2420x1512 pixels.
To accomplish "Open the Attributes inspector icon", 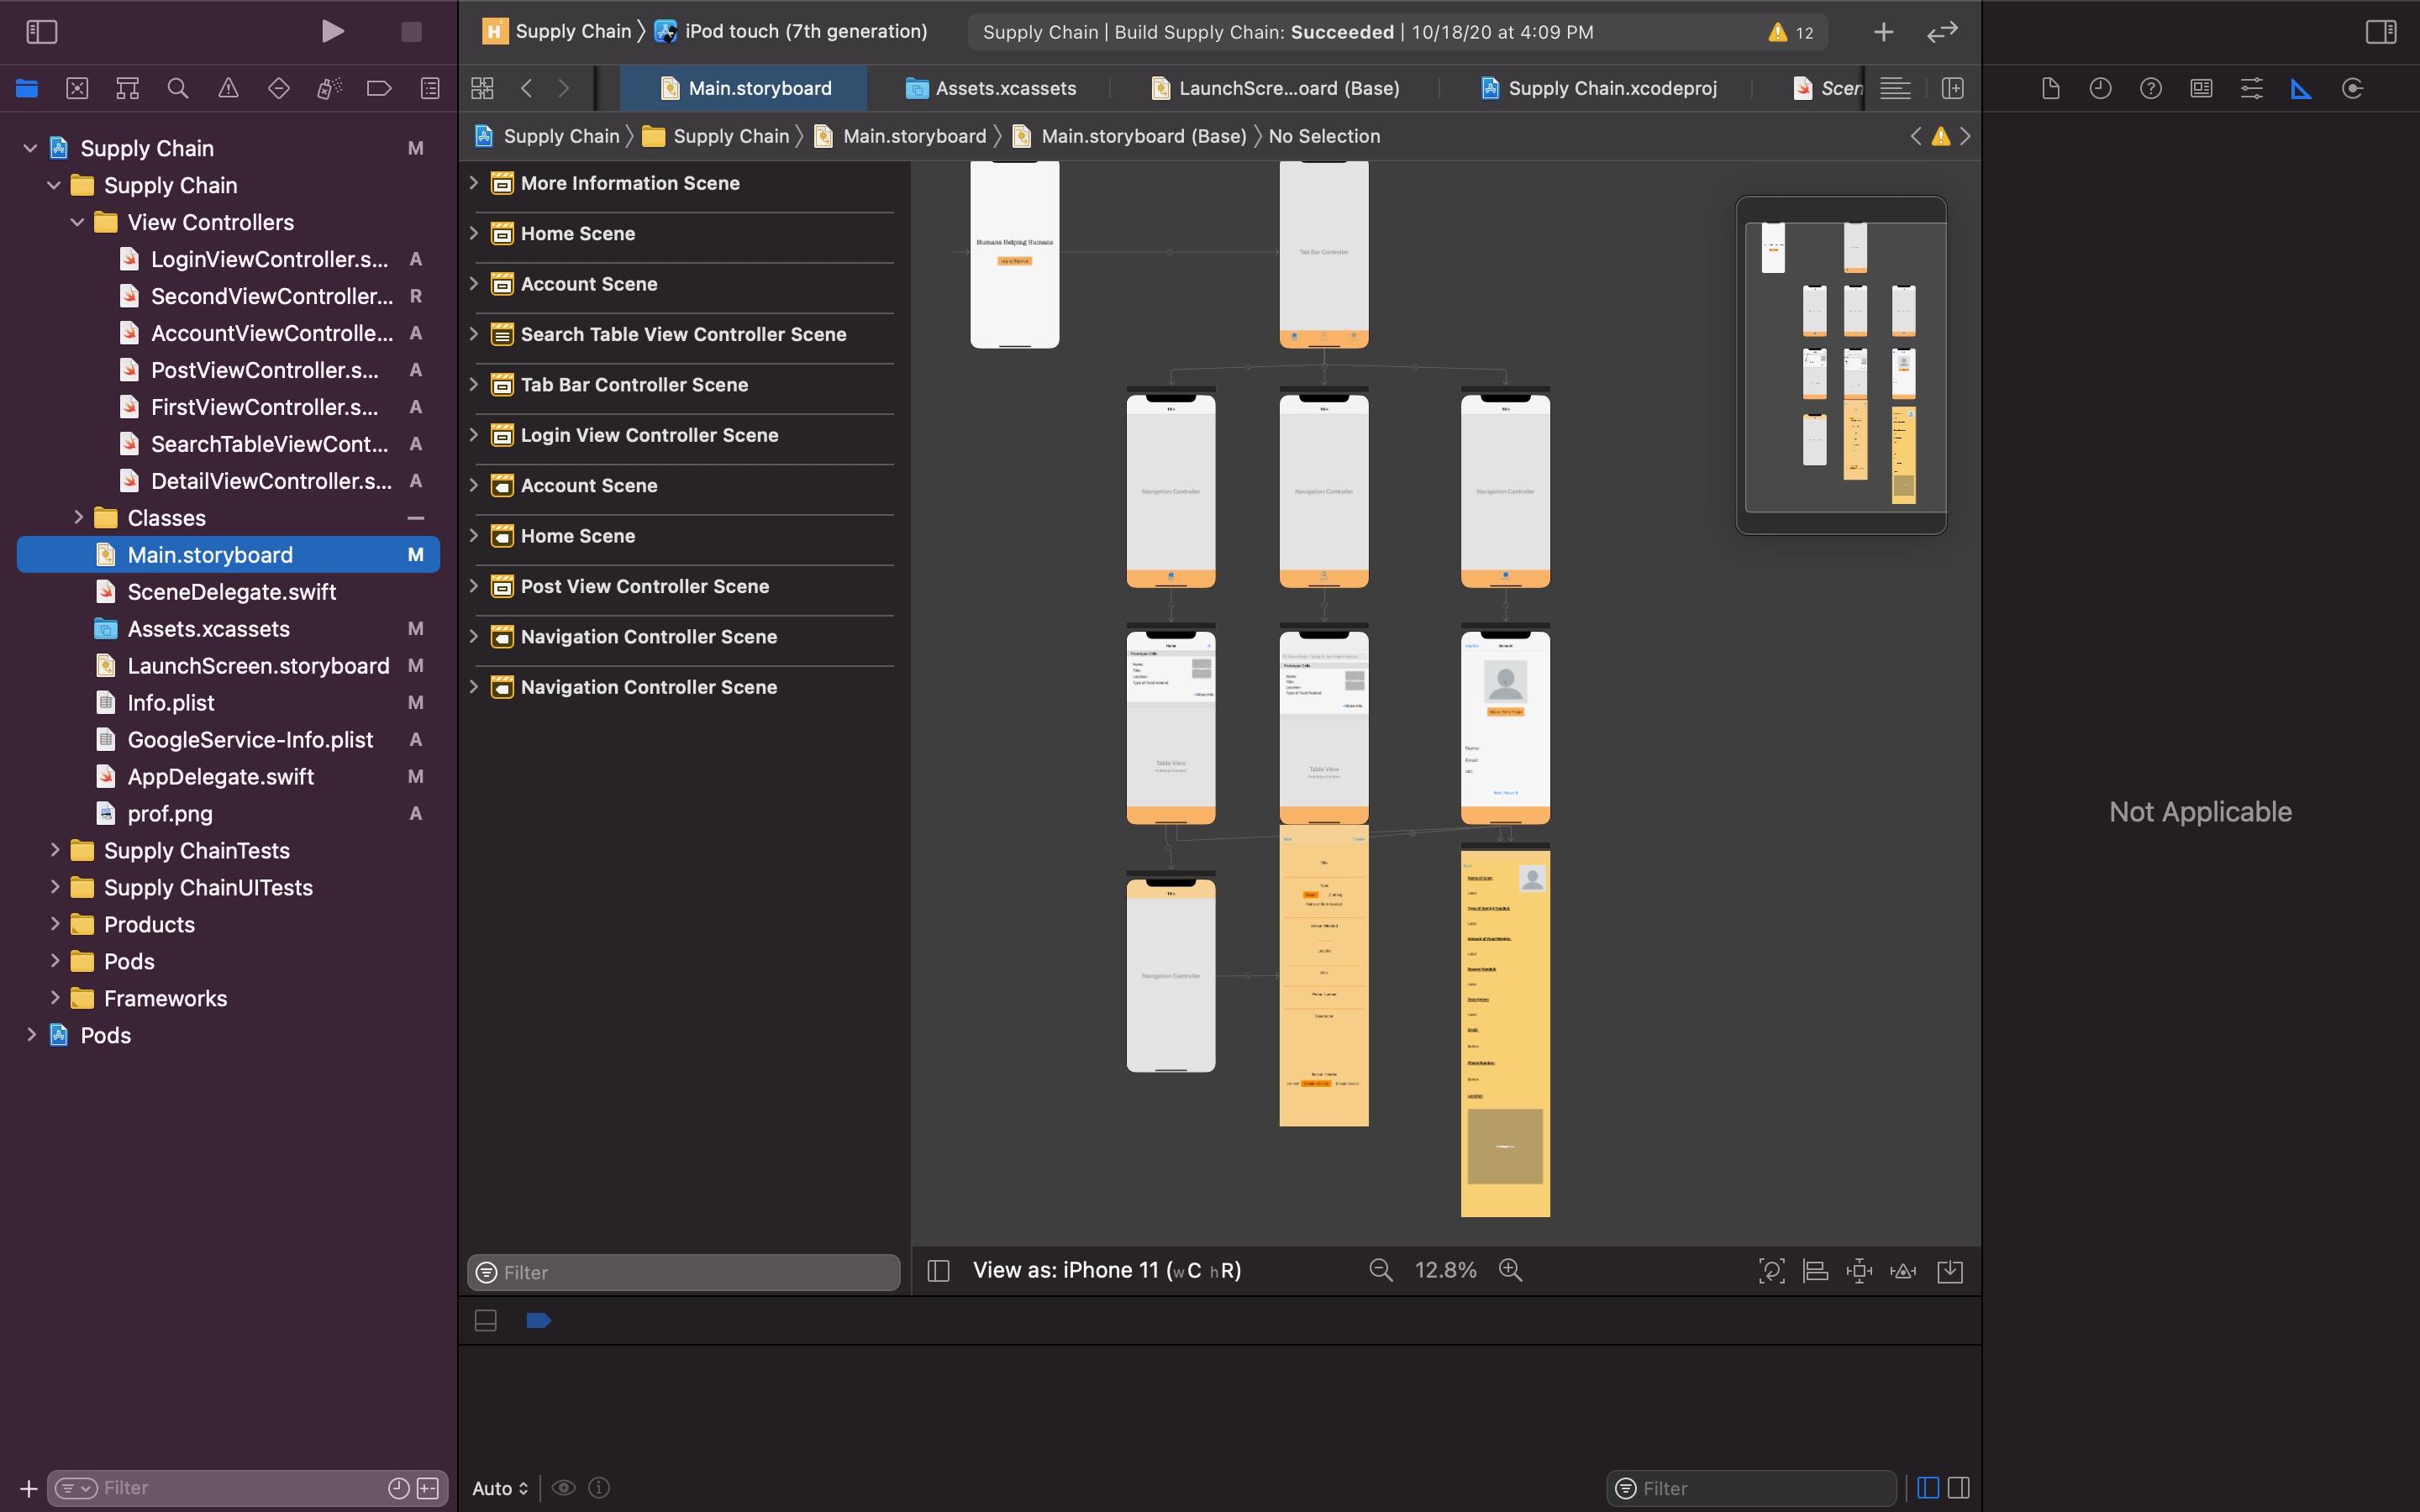I will [x=2251, y=88].
